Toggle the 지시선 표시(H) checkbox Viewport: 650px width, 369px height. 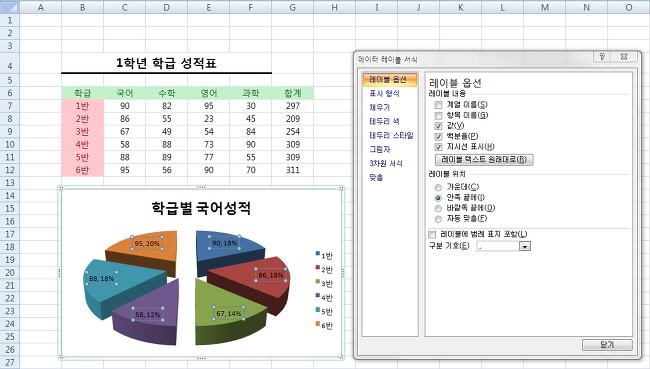tap(438, 147)
